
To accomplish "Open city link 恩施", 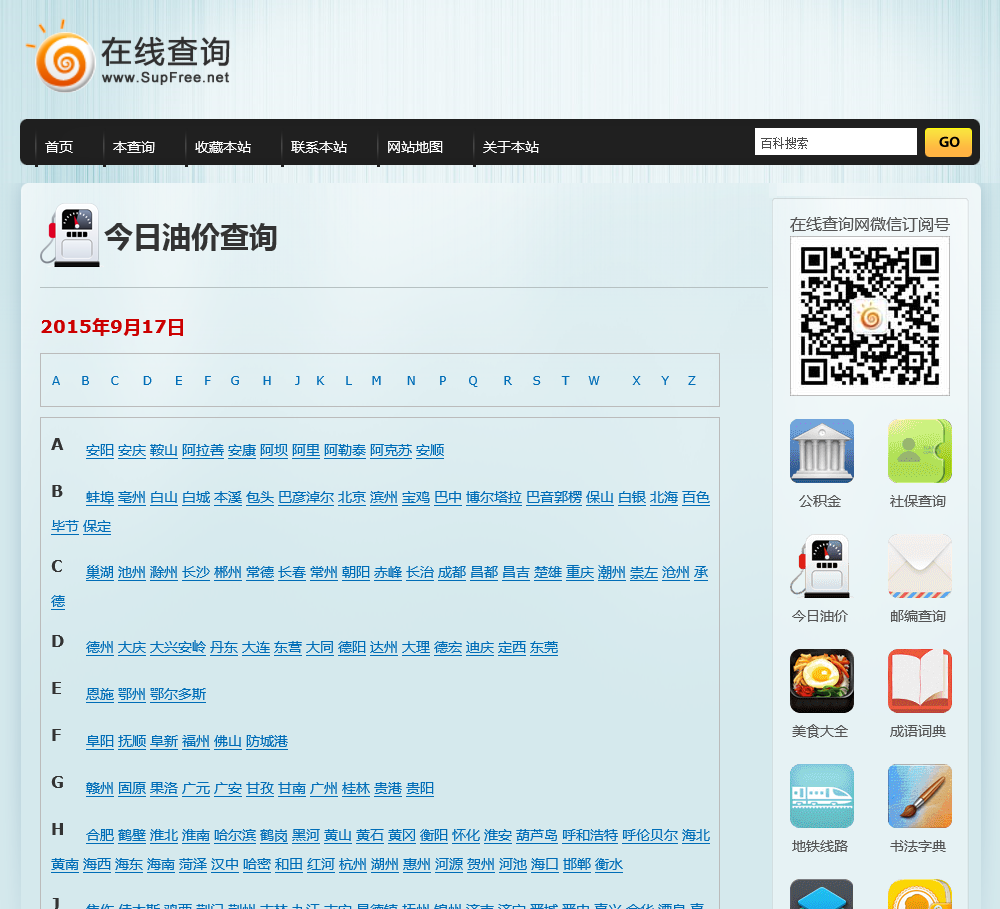I will [100, 695].
